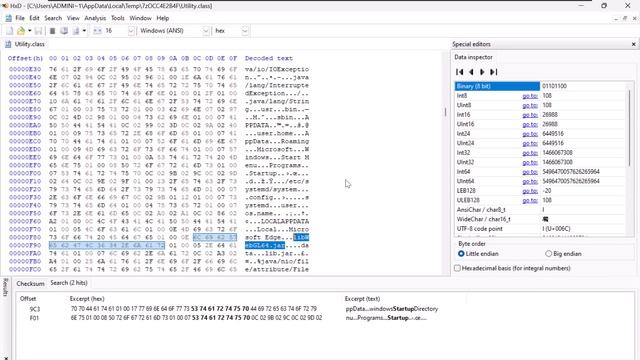Screen dimensions: 640x360
Task: Click the decoded text 'ebGL64.jar'
Action: point(265,245)
